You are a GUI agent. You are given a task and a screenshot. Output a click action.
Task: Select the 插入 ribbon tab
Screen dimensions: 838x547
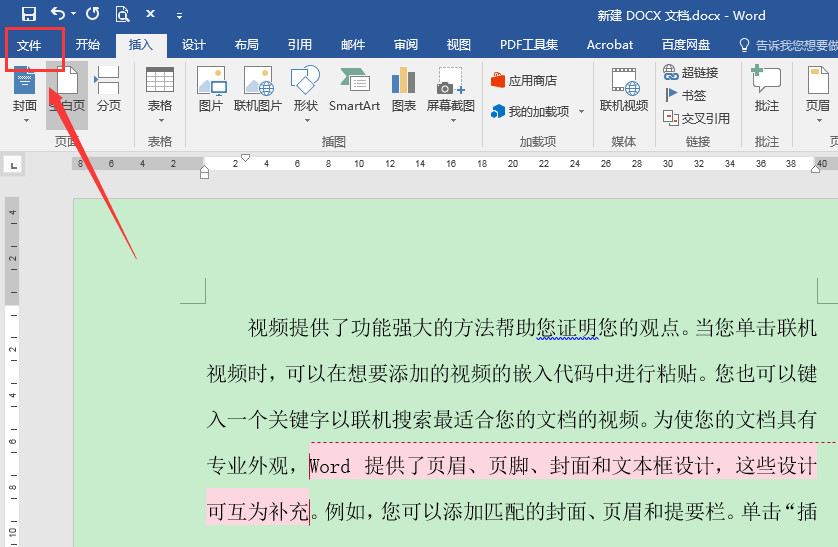tap(141, 45)
